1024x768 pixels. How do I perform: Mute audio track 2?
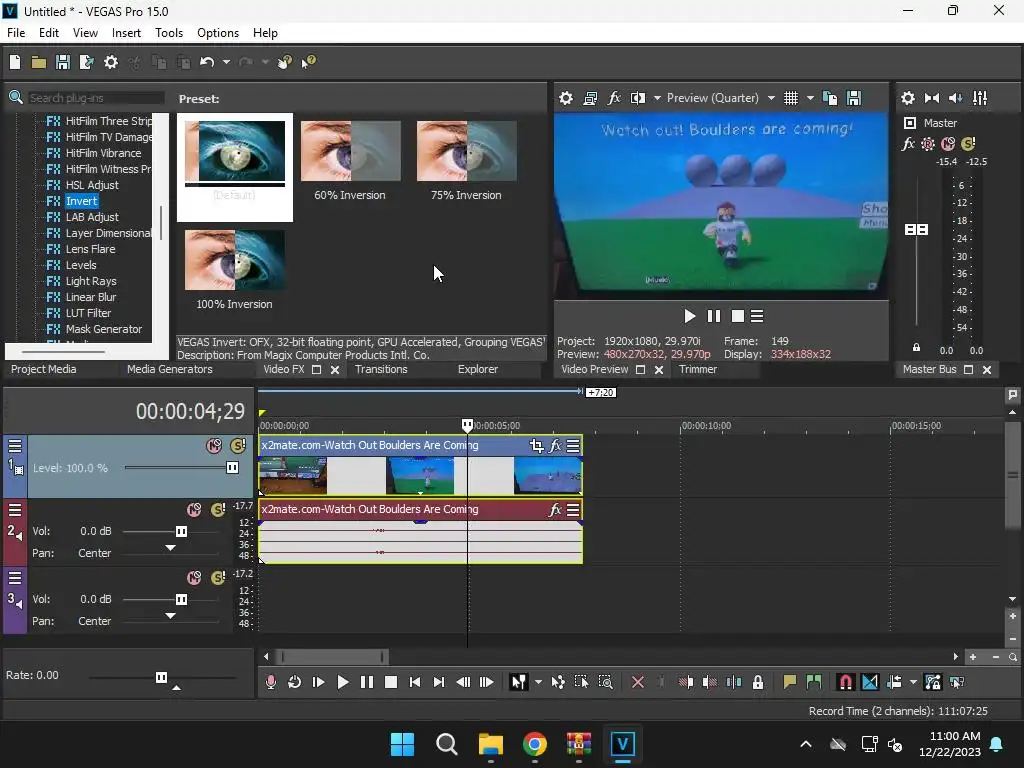pyautogui.click(x=194, y=510)
